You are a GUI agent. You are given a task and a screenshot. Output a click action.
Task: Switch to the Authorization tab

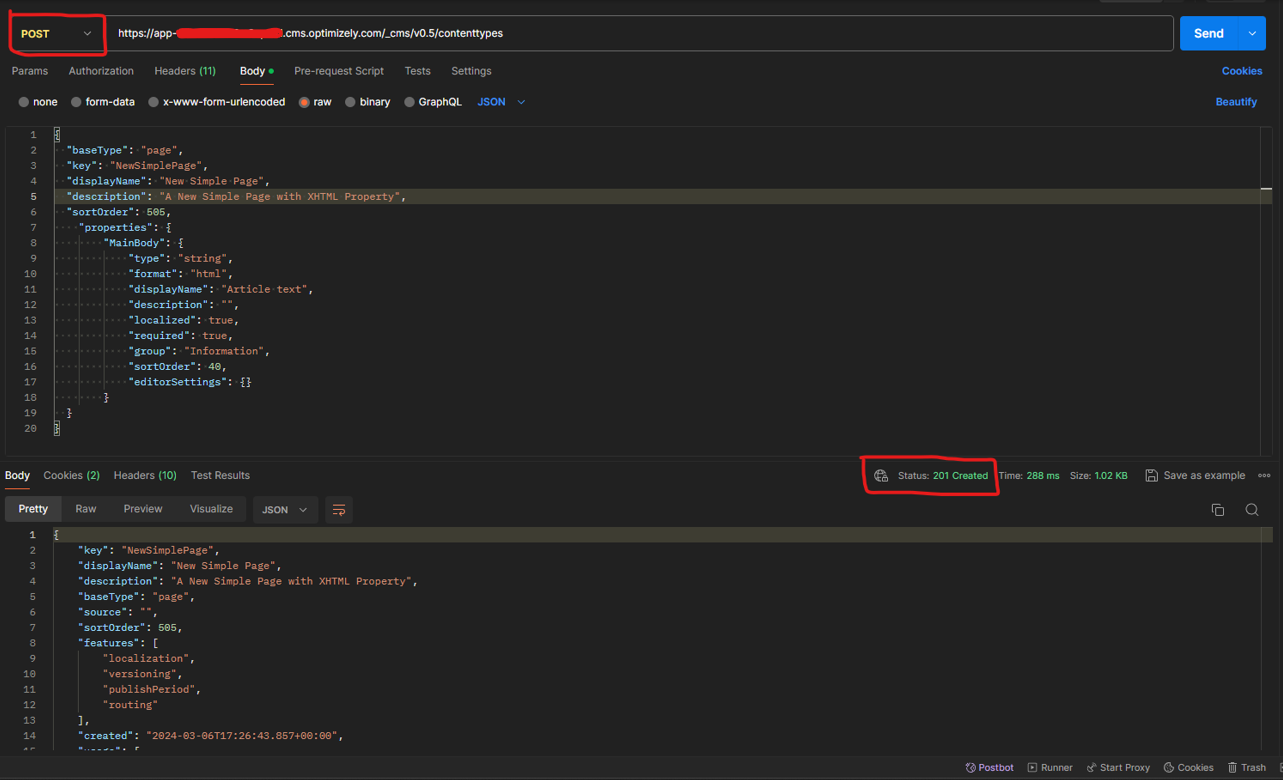[x=101, y=71]
